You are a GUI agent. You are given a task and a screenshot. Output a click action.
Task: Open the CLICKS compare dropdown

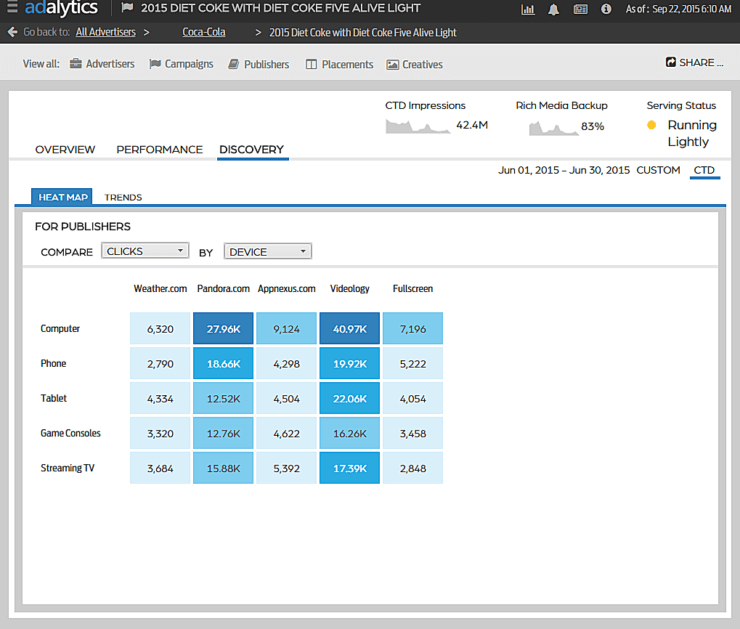pyautogui.click(x=145, y=251)
